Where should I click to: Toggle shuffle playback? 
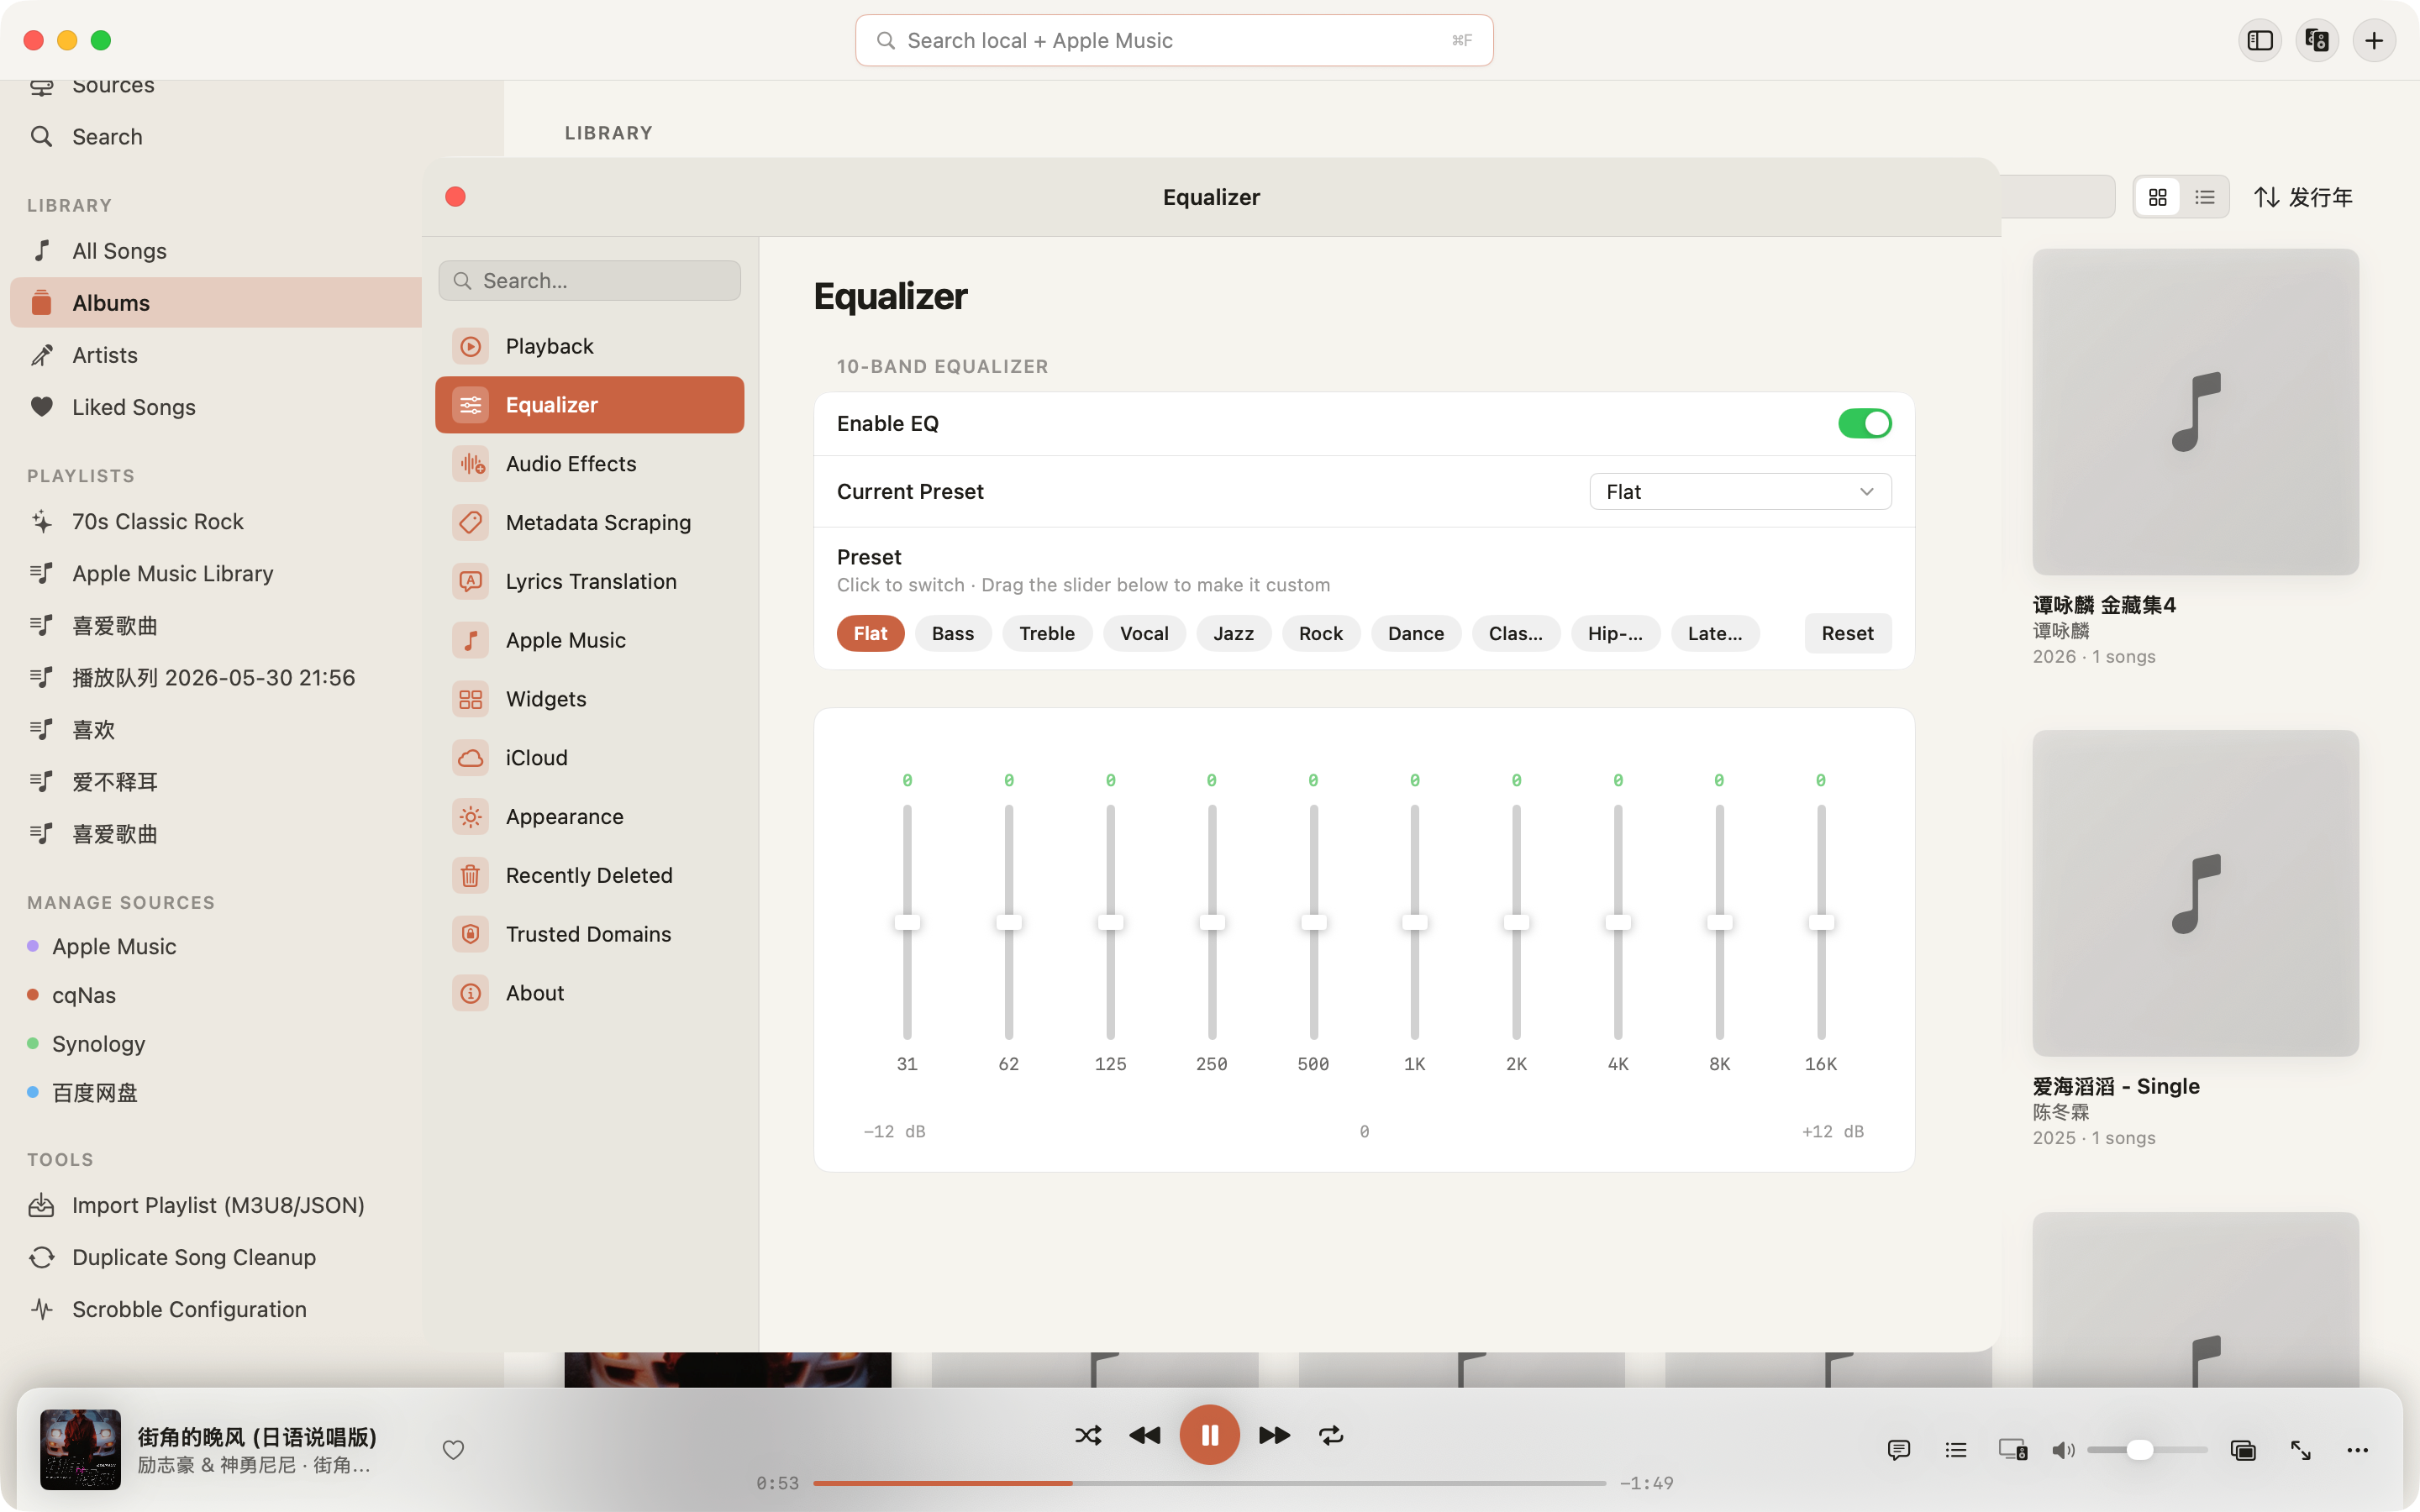coord(1088,1435)
